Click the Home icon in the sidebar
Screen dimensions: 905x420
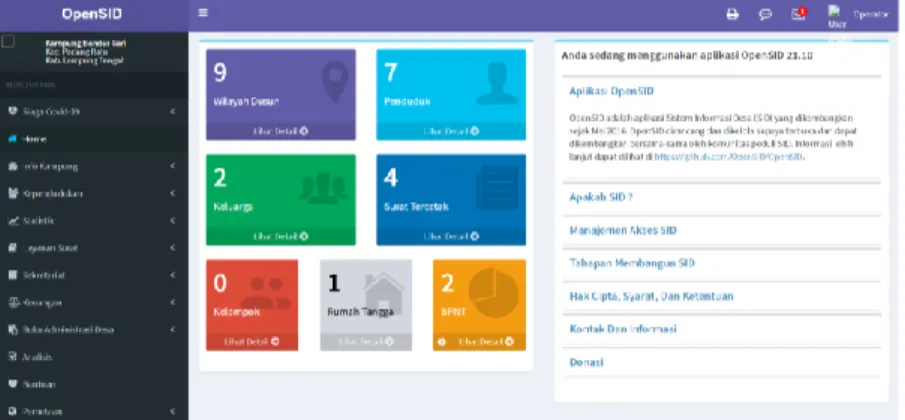click(13, 139)
